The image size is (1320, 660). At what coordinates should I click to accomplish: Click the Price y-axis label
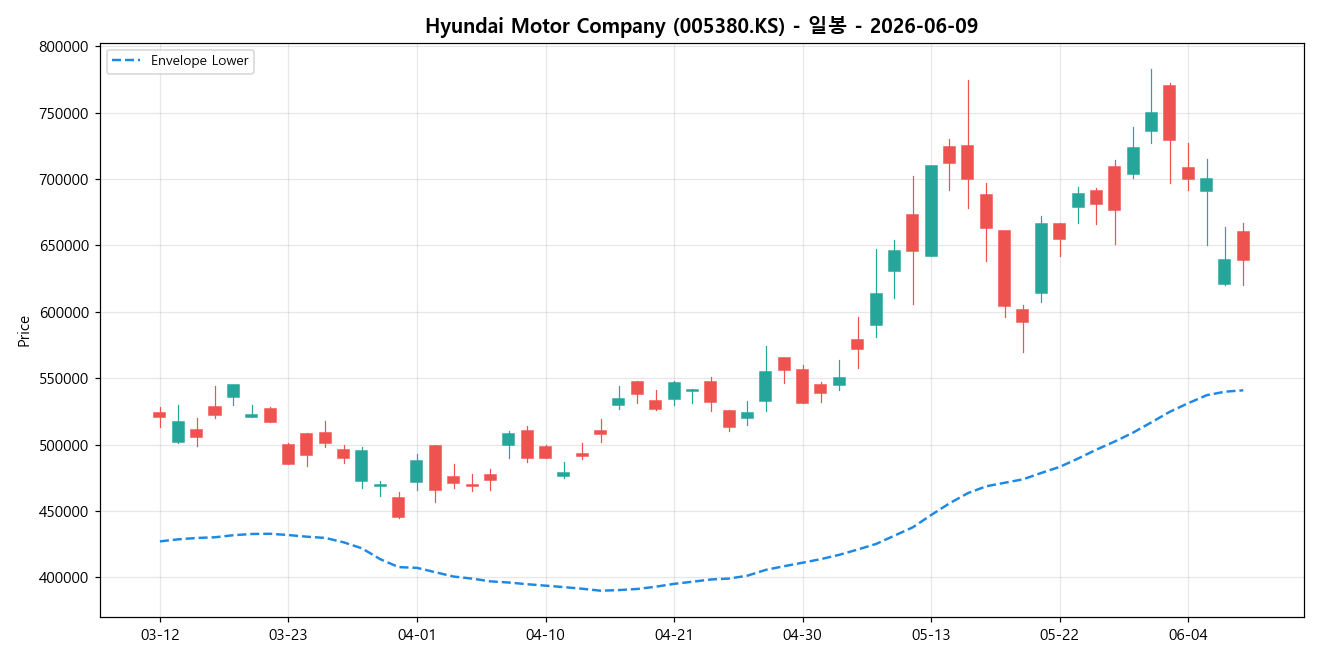click(24, 331)
